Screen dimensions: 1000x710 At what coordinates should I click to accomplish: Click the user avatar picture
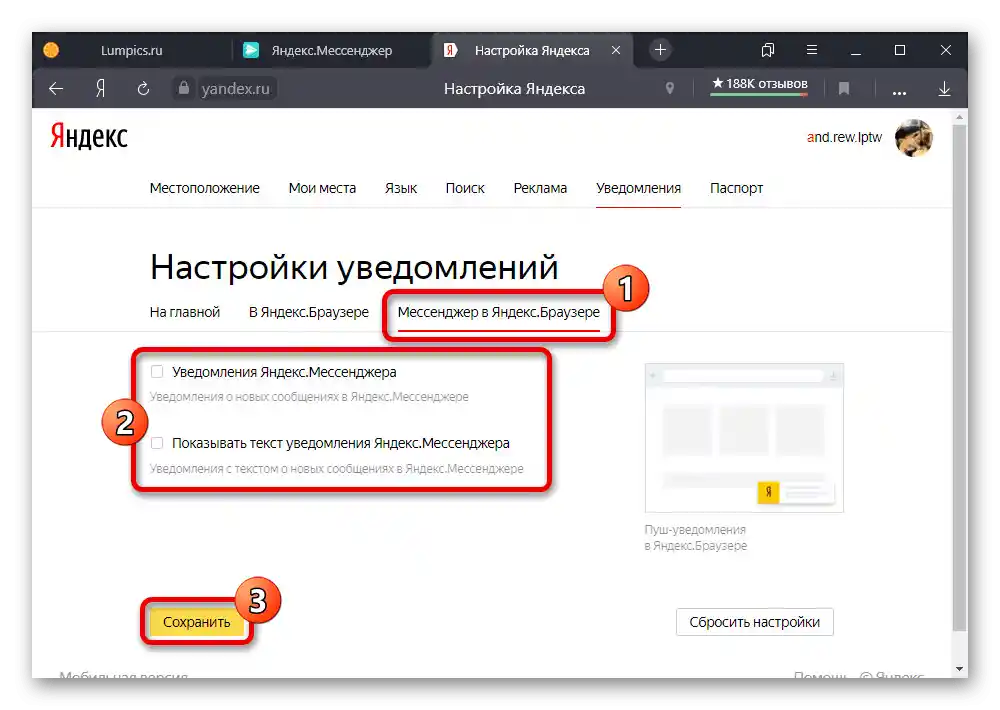[914, 137]
